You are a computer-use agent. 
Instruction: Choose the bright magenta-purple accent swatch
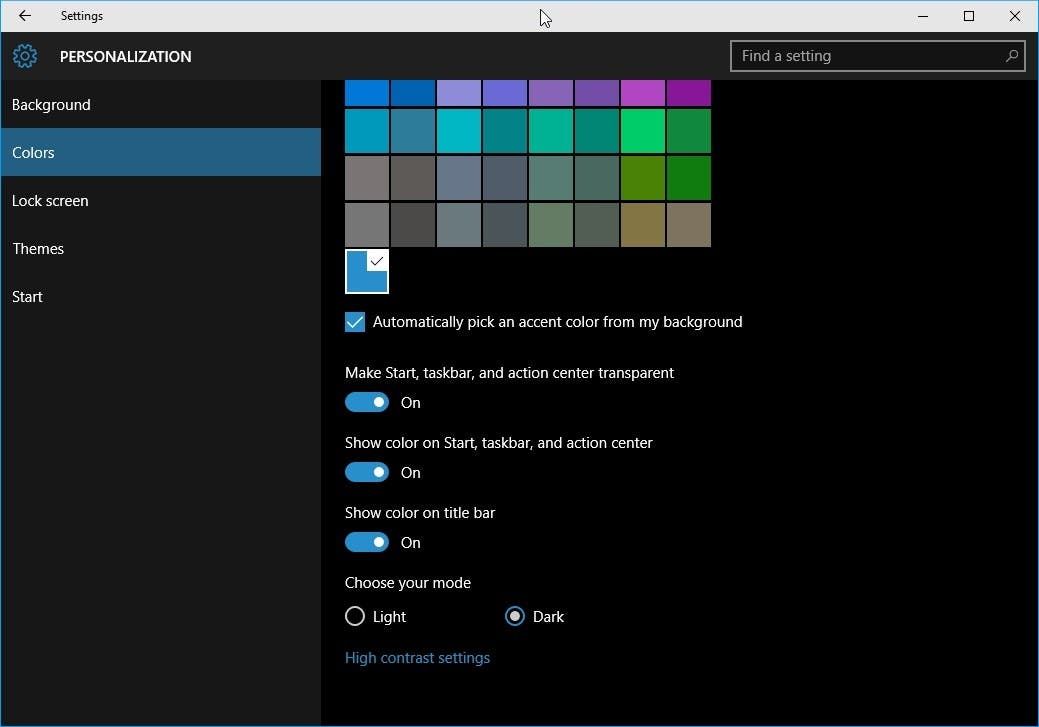[643, 93]
